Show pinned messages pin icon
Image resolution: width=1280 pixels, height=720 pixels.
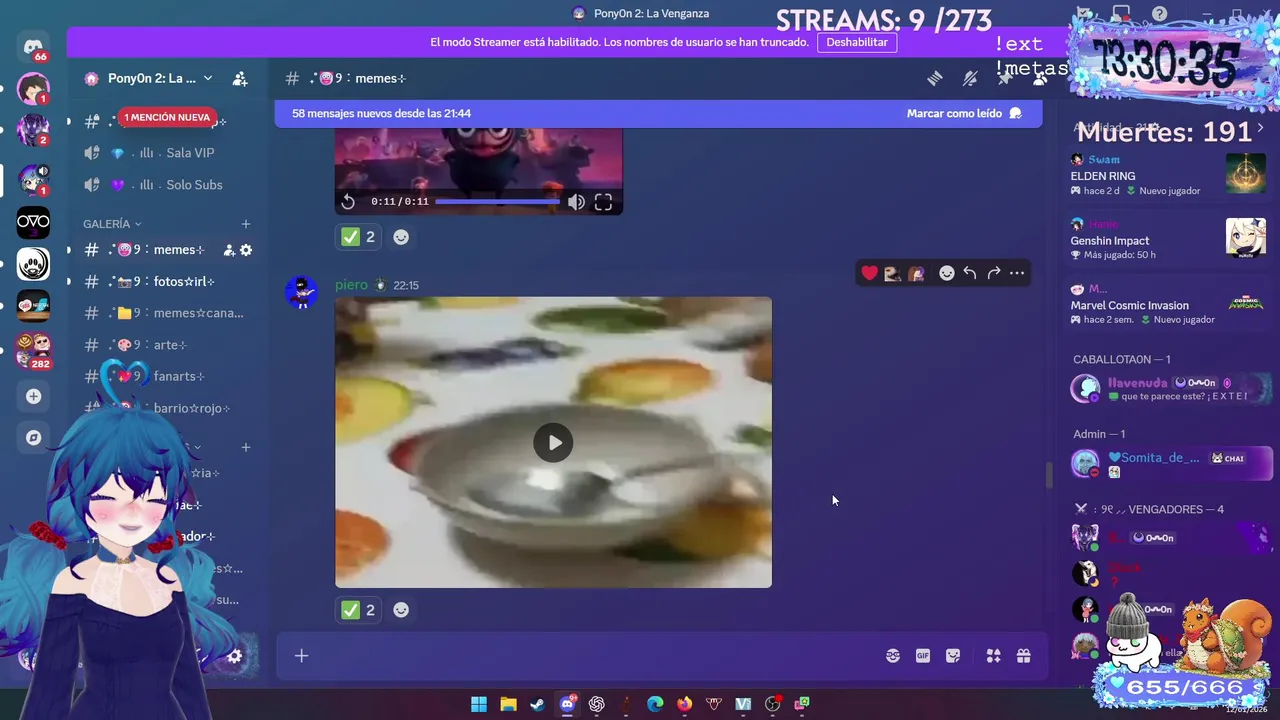[x=1004, y=78]
